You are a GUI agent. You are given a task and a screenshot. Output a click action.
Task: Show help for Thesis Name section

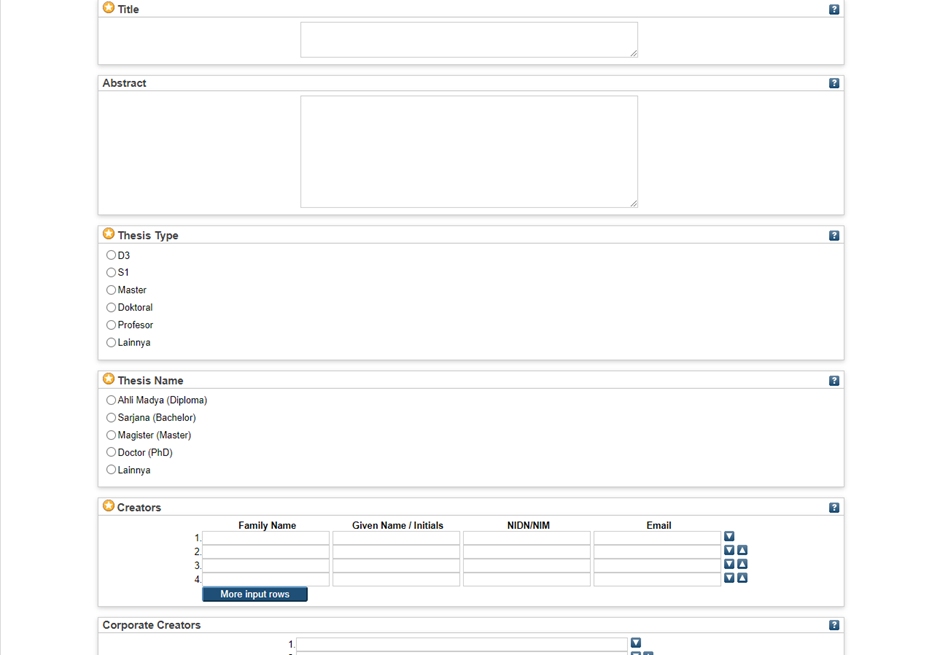834,381
